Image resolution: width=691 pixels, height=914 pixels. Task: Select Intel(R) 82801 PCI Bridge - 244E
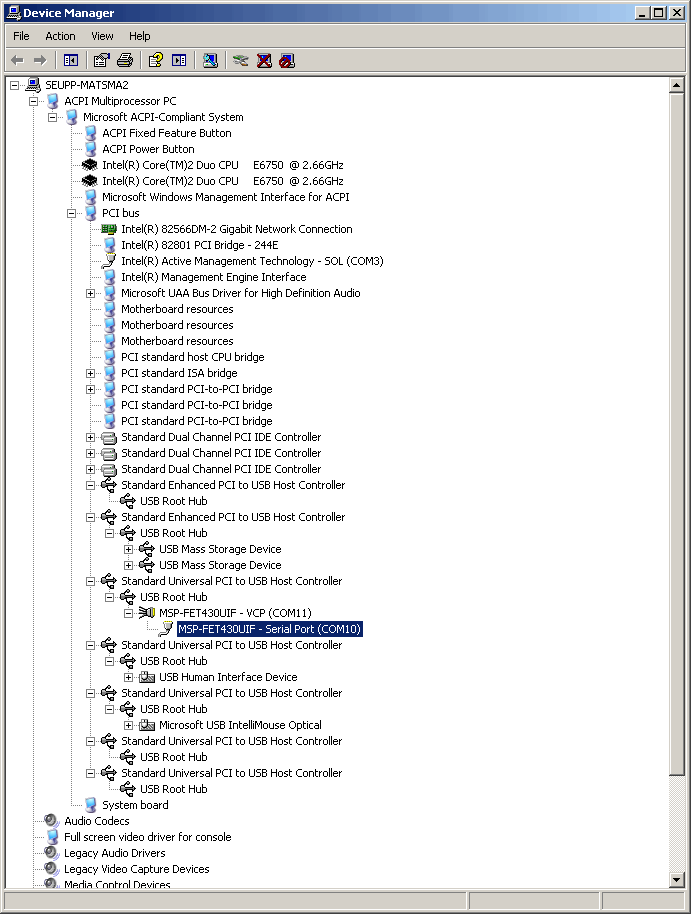tap(199, 245)
